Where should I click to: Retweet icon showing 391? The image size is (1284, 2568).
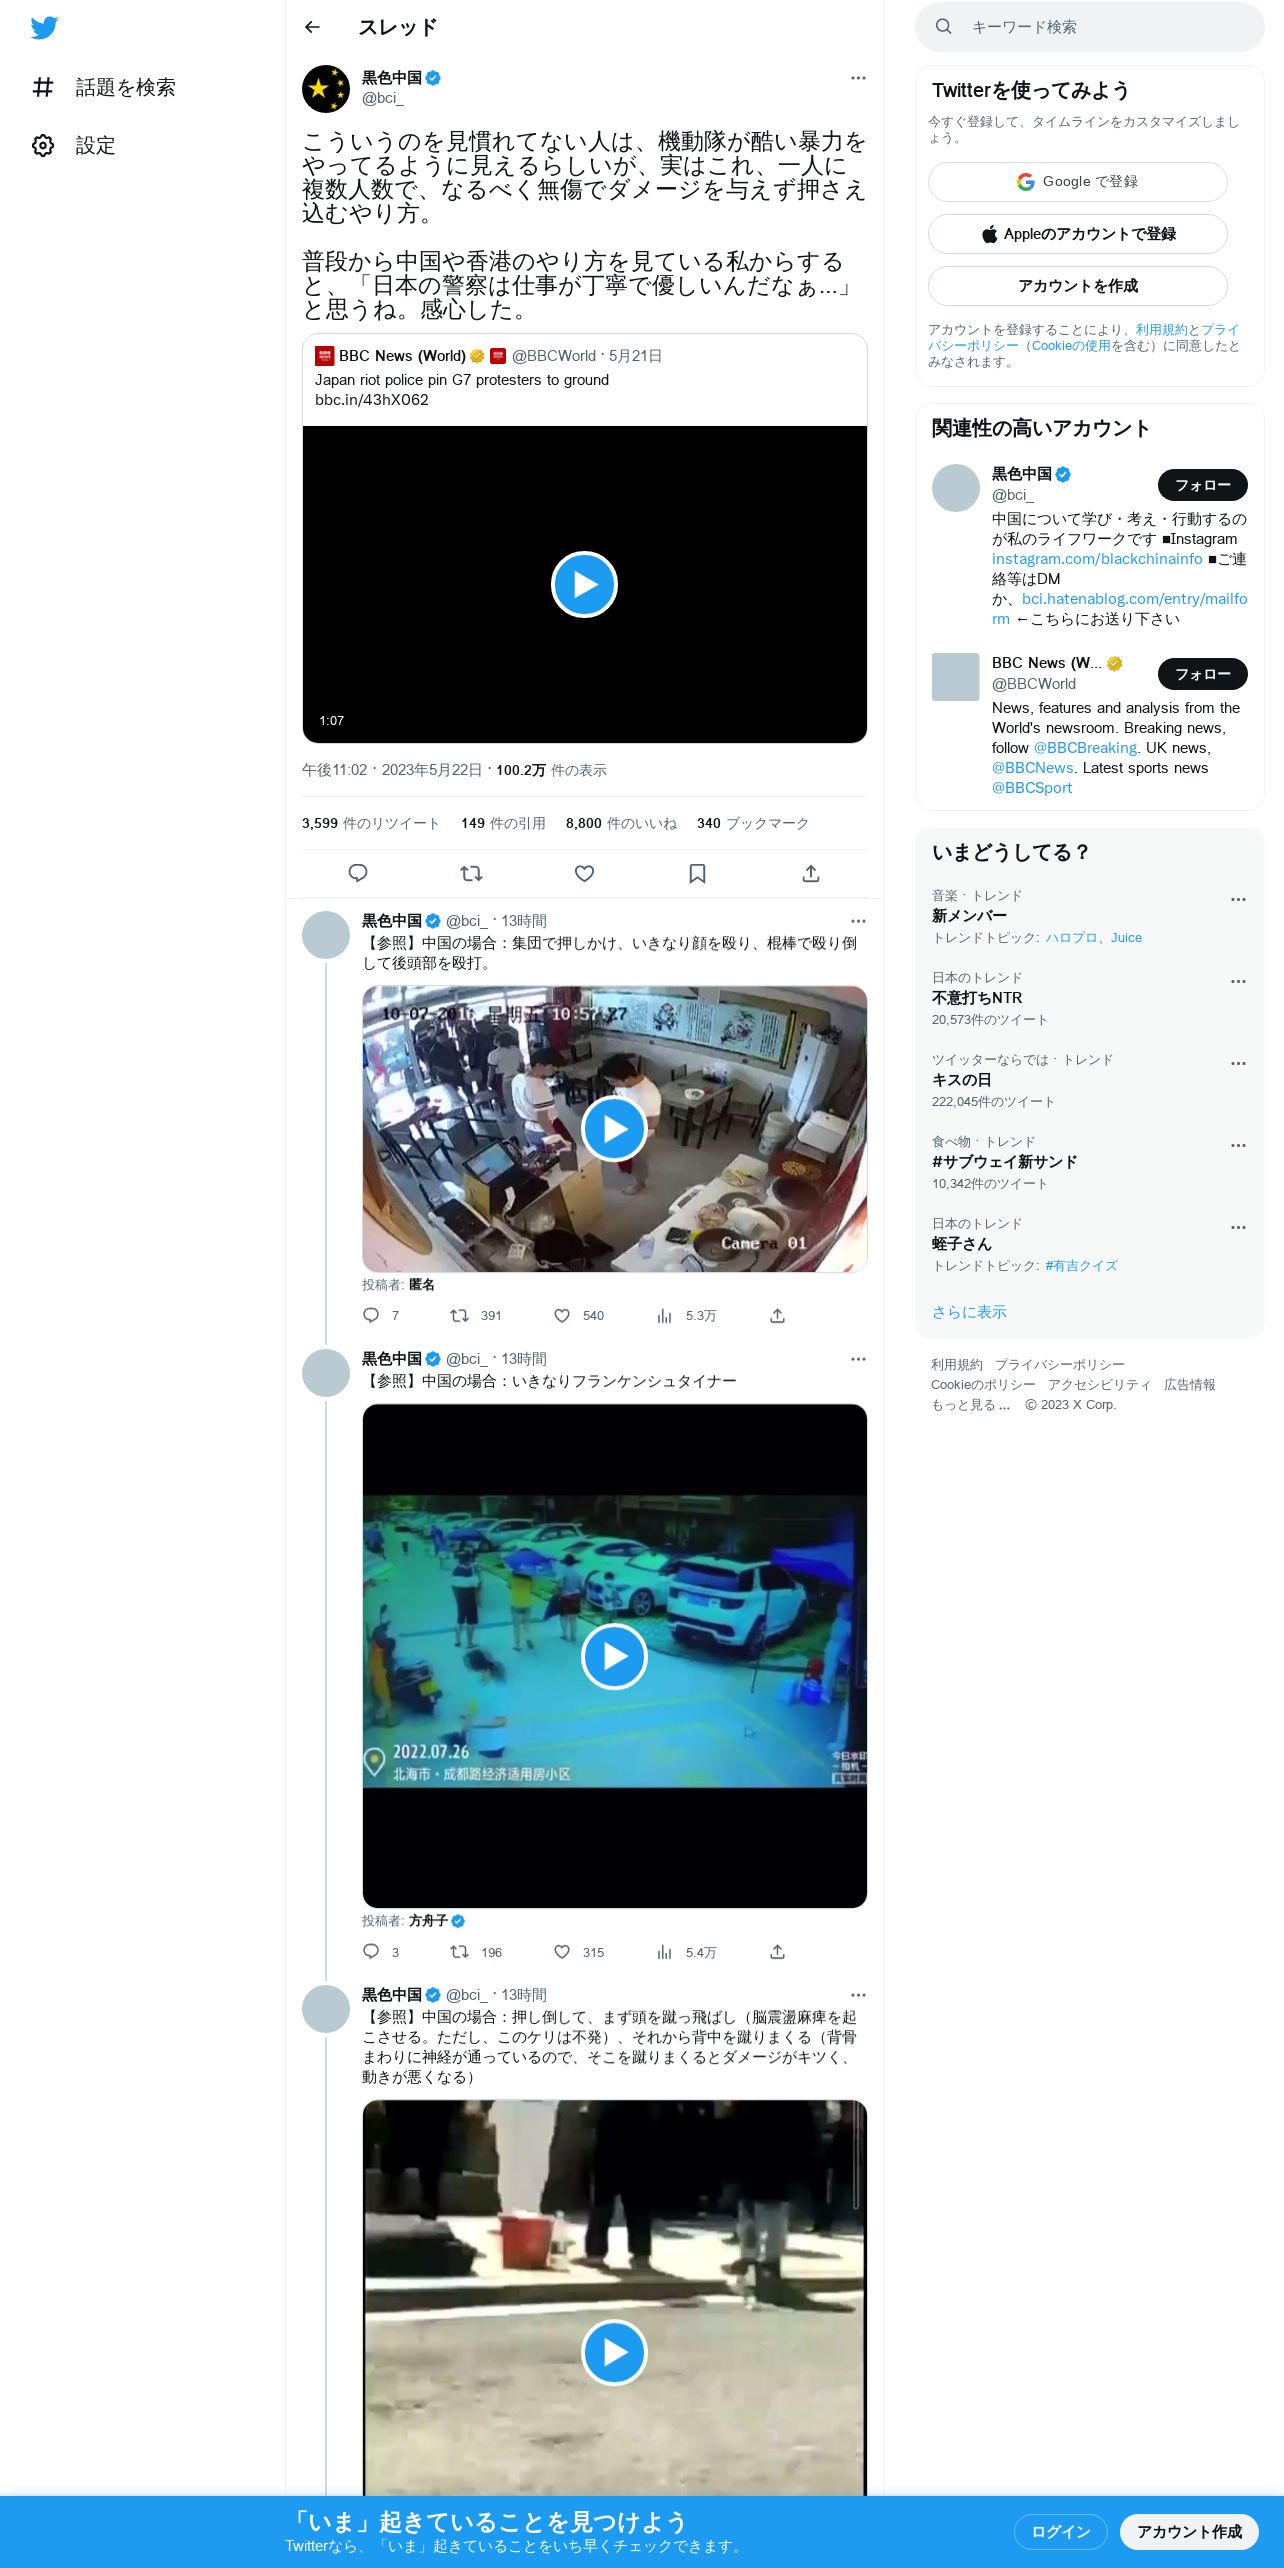(459, 1315)
